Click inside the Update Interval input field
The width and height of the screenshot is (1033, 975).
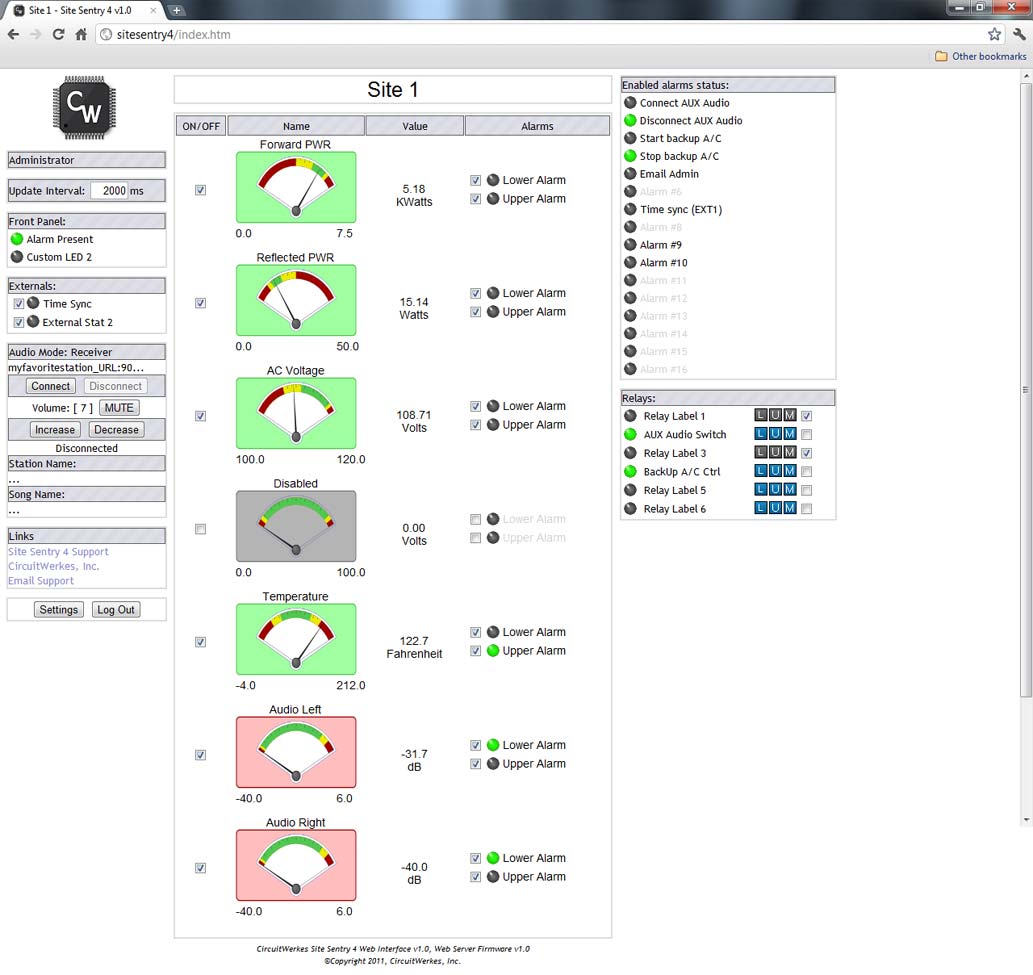[x=110, y=189]
